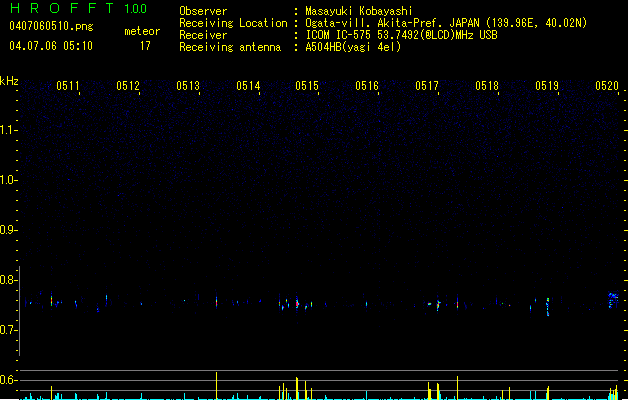Screen dimensions: 629x400
Task: Click the HROFFT 1.0.0 title text
Action: 78,8
